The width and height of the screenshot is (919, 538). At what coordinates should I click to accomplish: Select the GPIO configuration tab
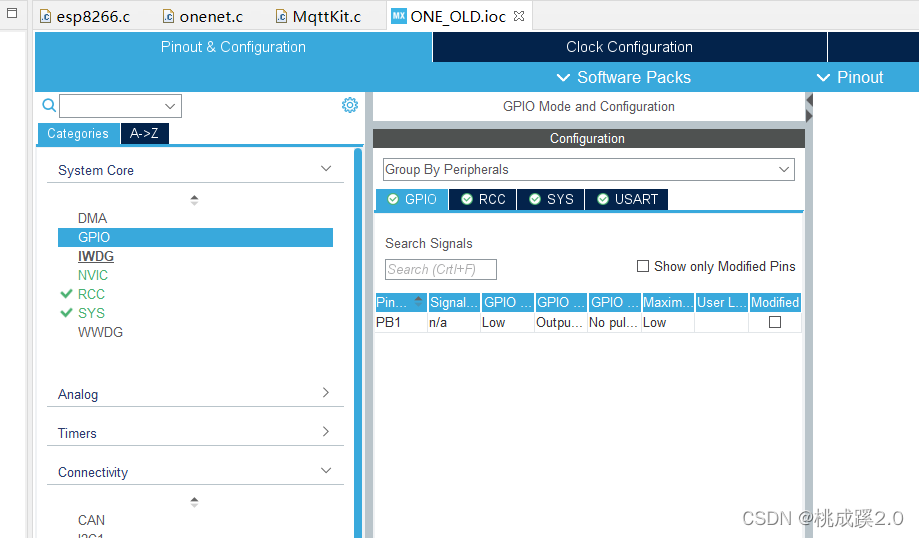pos(412,199)
